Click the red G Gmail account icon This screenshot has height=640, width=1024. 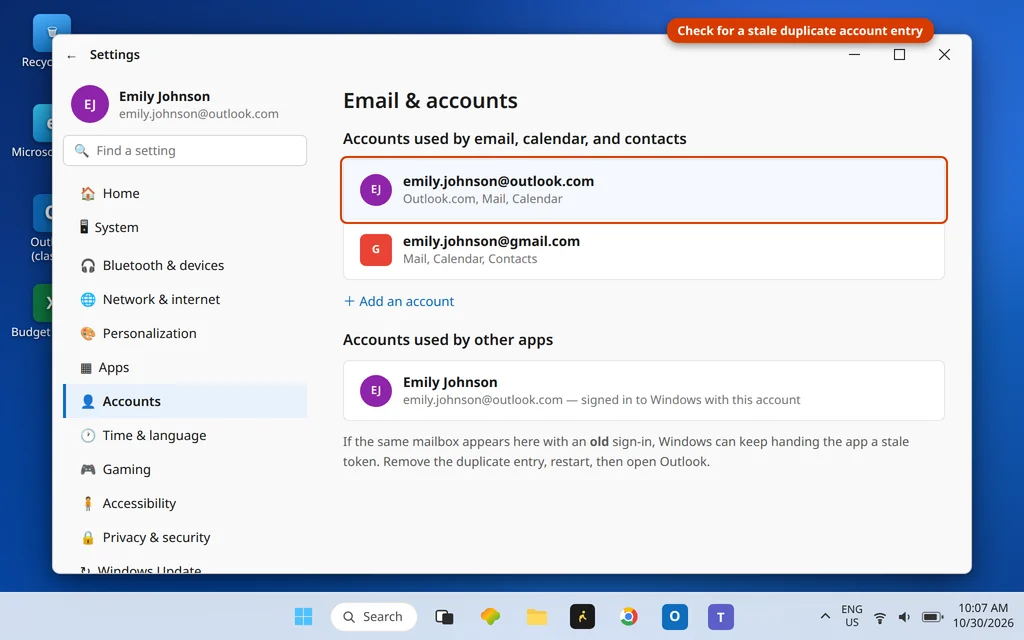tap(376, 249)
